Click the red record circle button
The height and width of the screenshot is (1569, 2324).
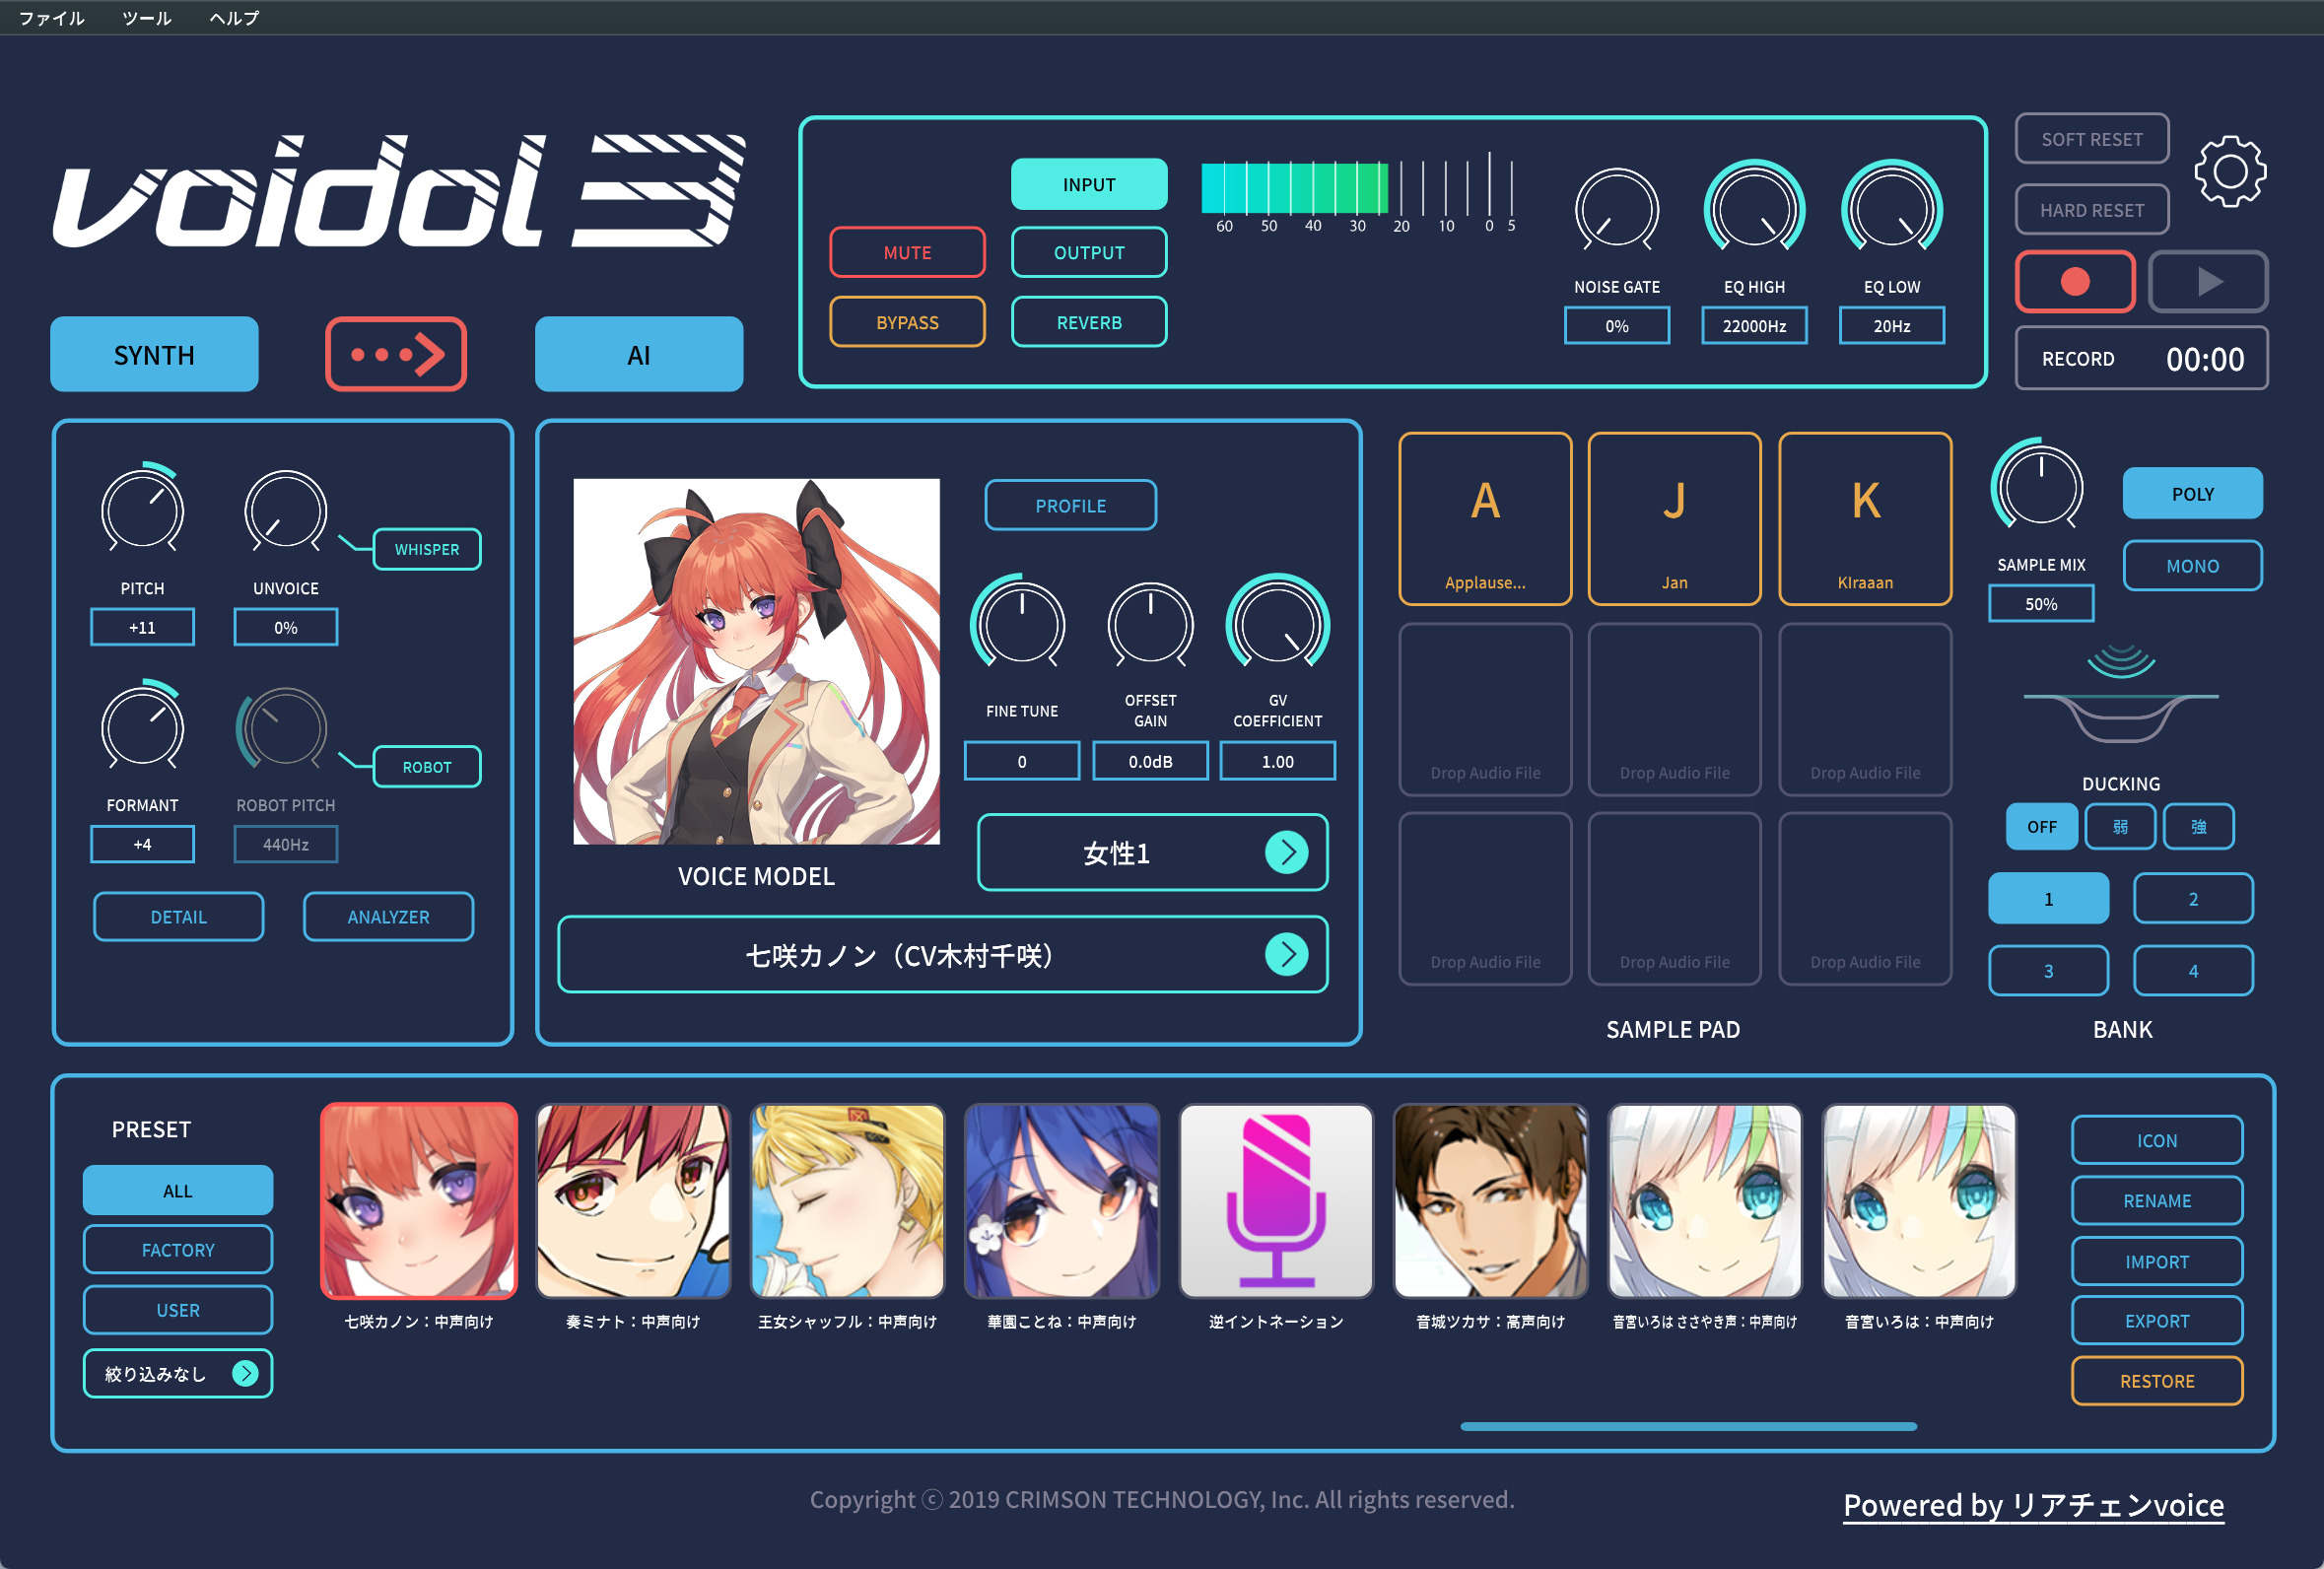pos(2075,282)
